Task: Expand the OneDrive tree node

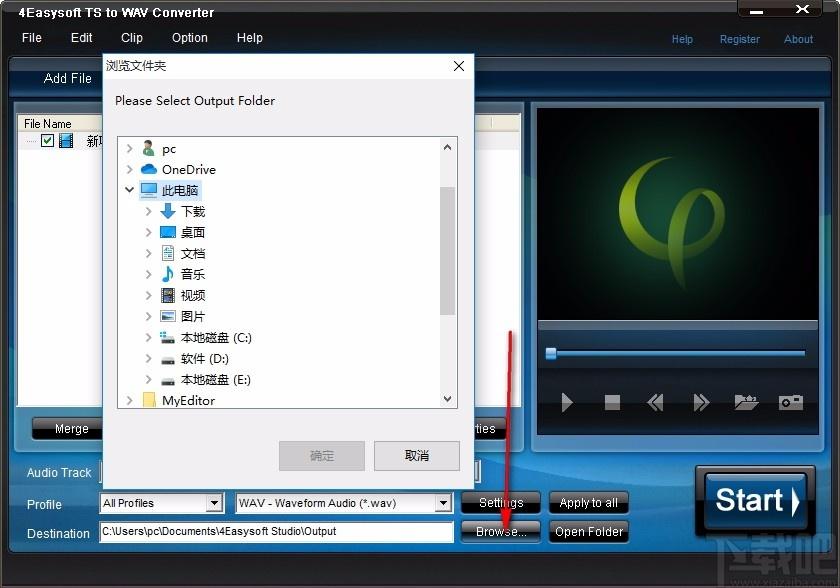Action: coord(129,169)
